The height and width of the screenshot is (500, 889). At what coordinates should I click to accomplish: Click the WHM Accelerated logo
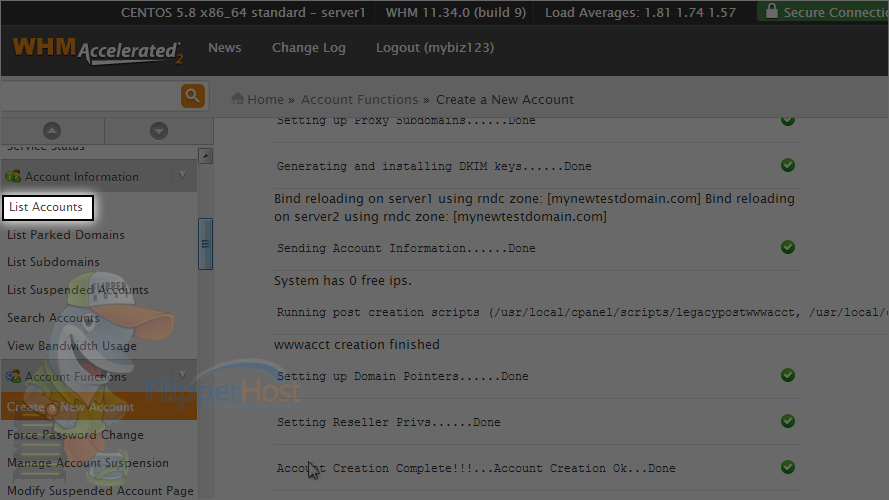click(98, 50)
